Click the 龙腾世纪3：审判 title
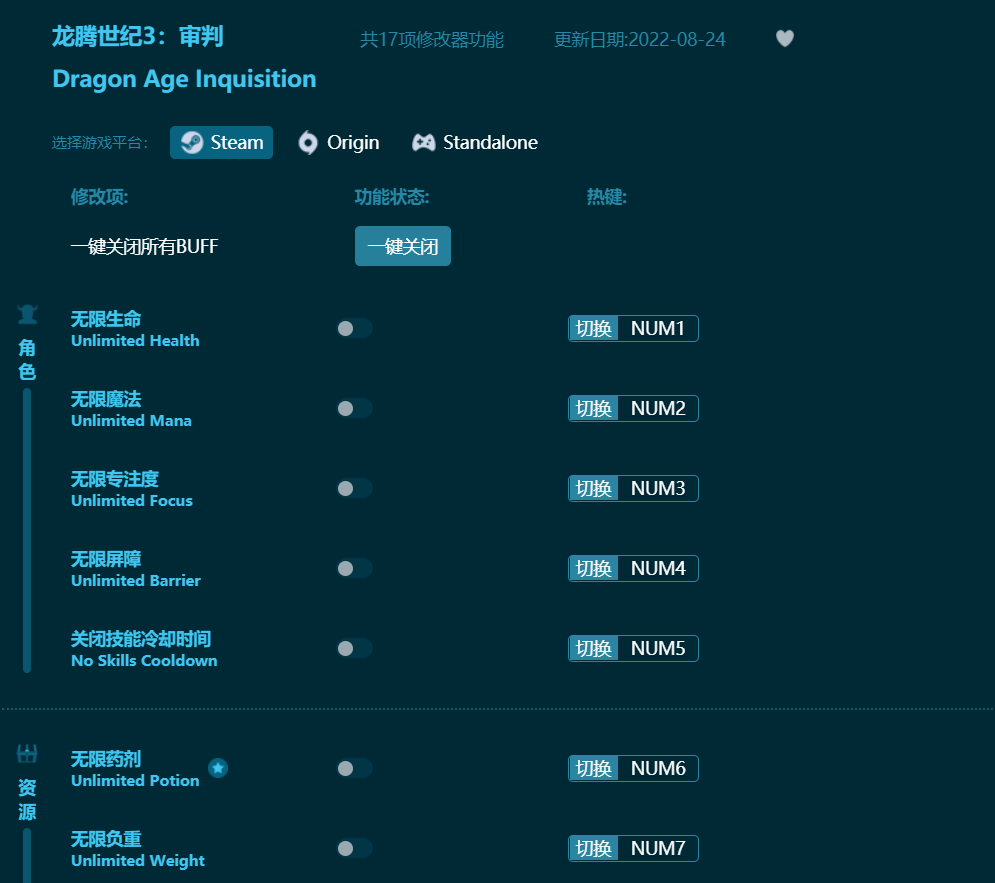 (138, 36)
